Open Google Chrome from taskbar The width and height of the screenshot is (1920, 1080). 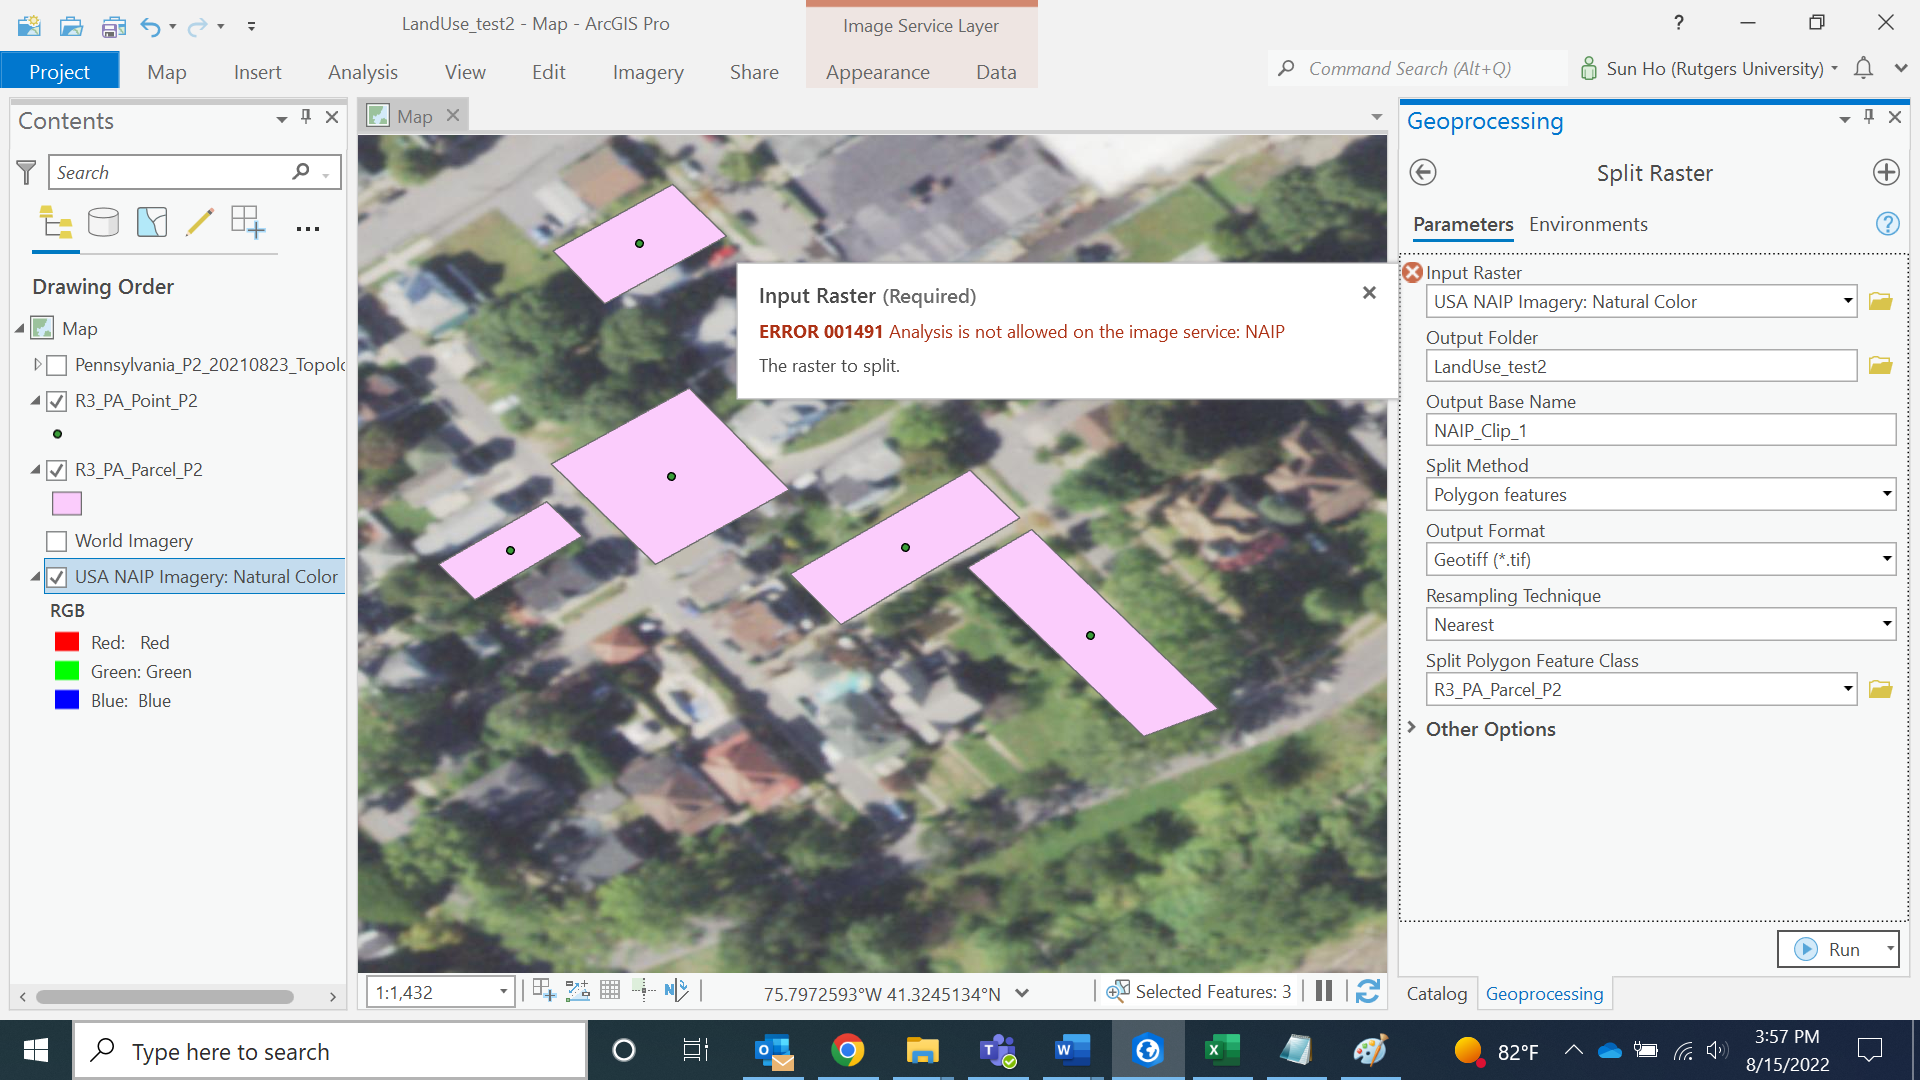(848, 1050)
